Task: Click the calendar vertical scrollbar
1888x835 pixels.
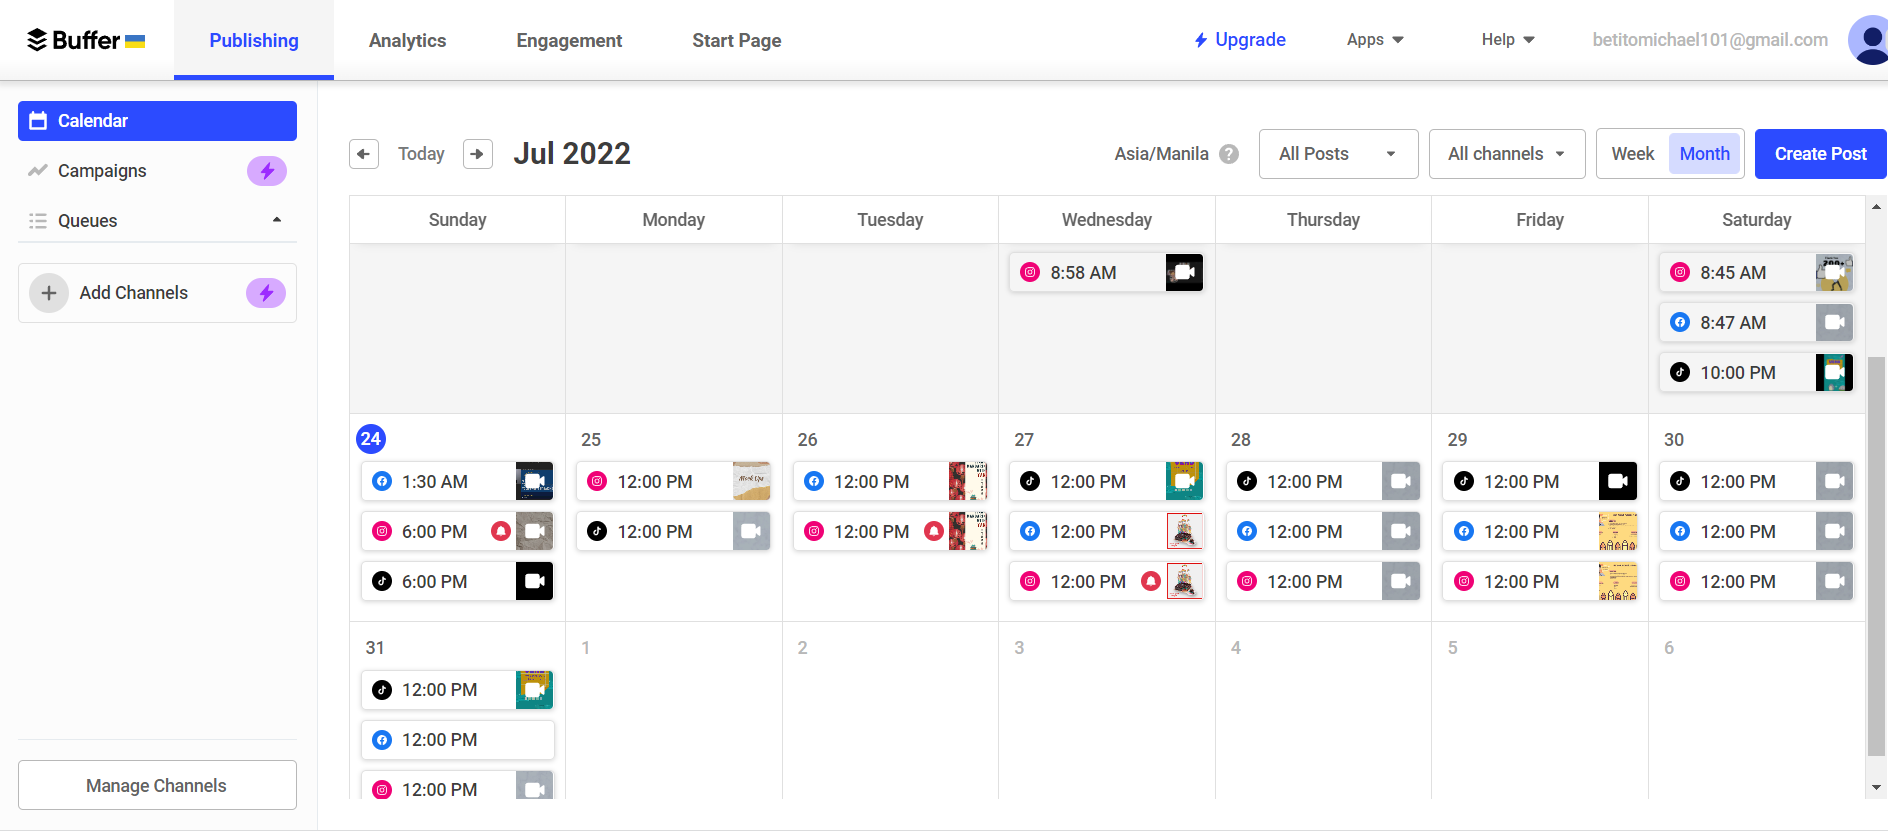Action: tap(1876, 550)
